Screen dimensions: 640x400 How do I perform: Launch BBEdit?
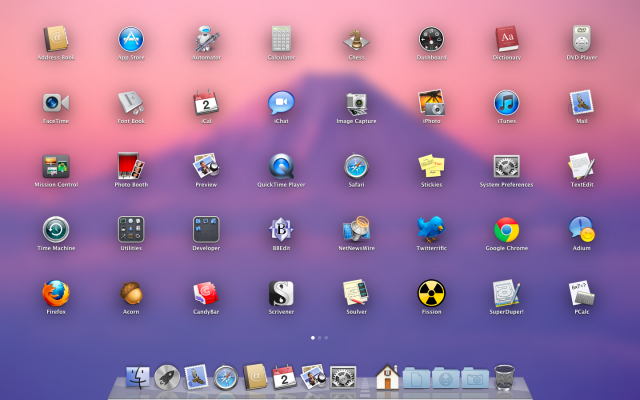coord(281,229)
